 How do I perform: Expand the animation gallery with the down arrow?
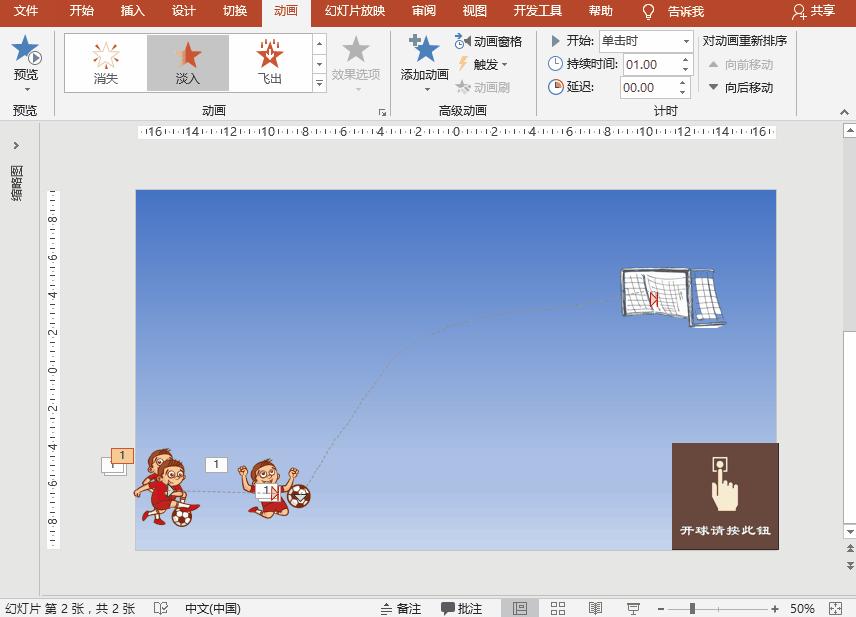click(320, 82)
